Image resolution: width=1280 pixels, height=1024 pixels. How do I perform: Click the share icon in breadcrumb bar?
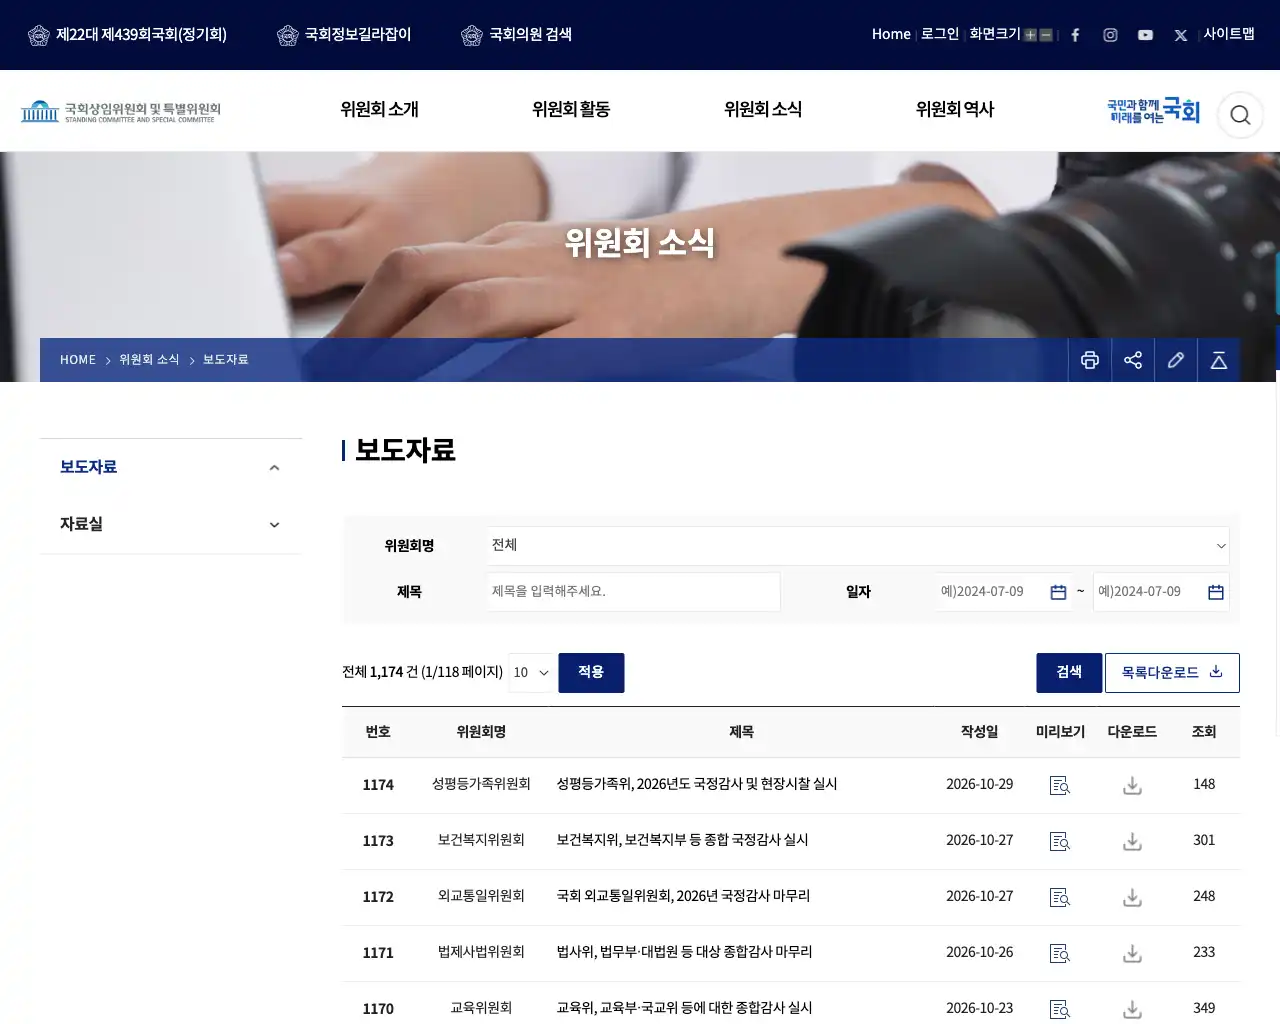pyautogui.click(x=1133, y=360)
